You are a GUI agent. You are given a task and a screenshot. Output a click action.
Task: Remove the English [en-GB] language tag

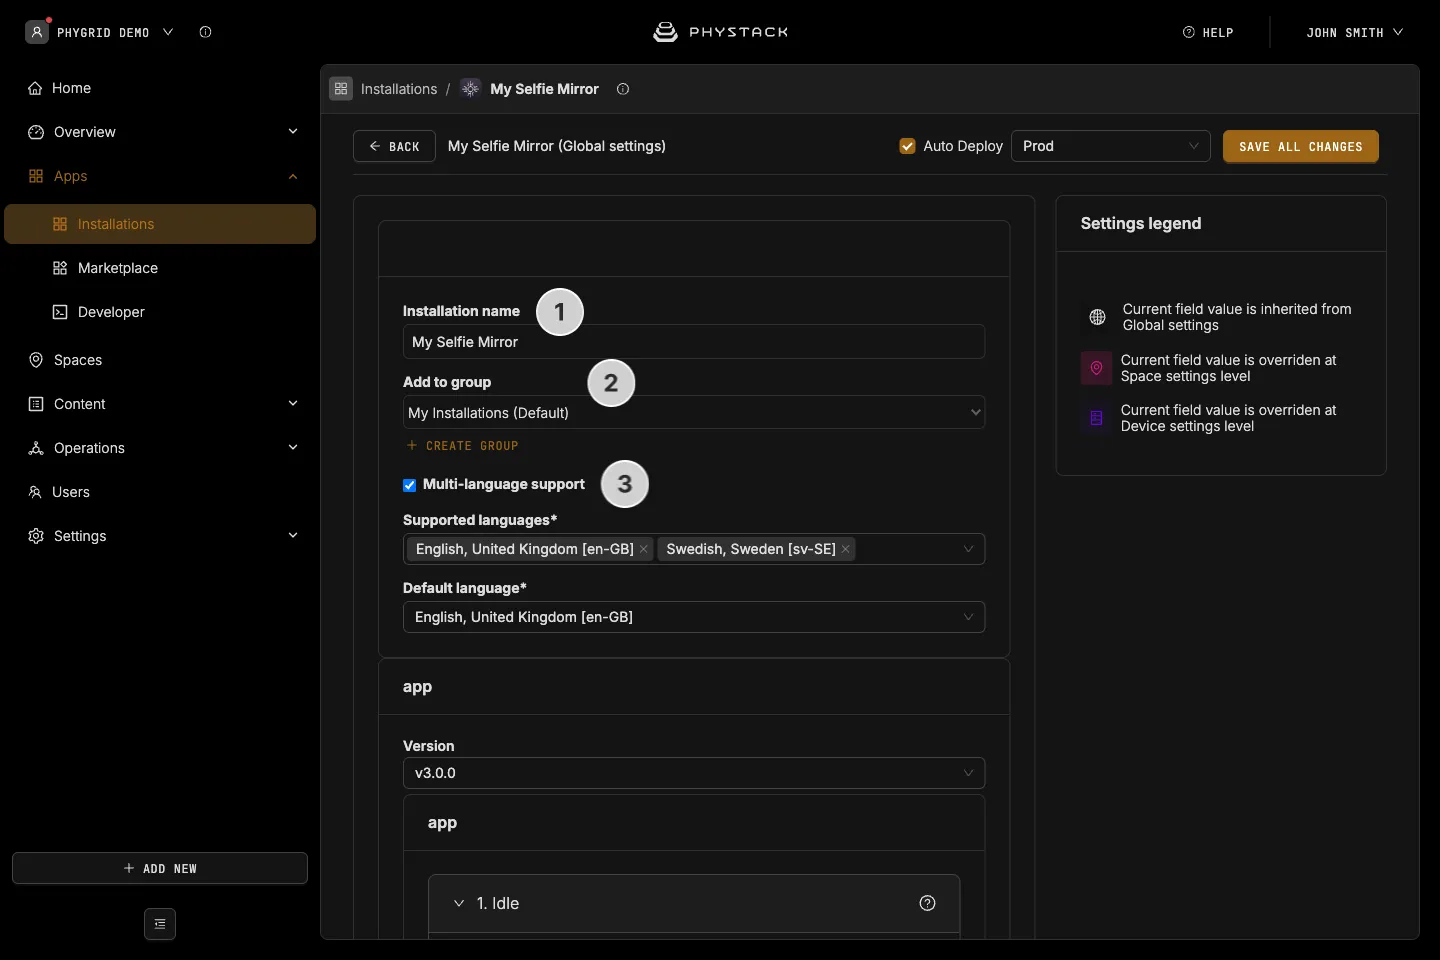pyautogui.click(x=644, y=549)
